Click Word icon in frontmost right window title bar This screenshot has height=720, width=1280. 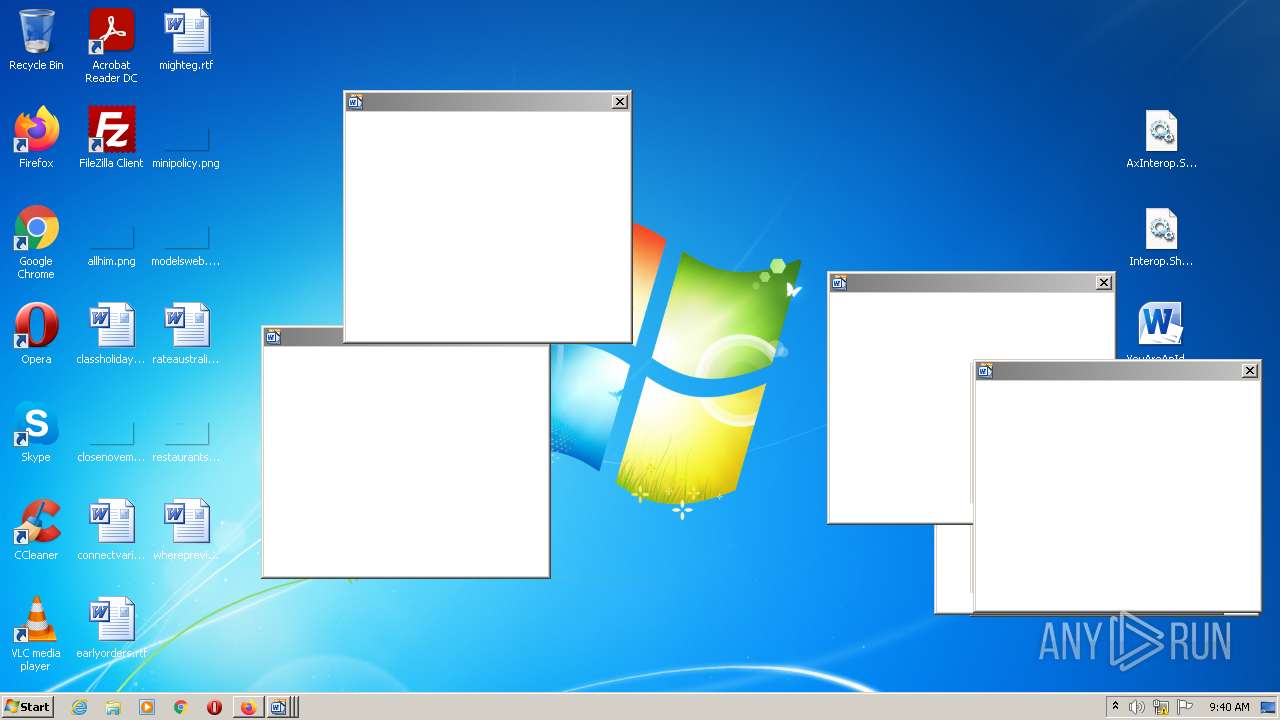tap(985, 371)
